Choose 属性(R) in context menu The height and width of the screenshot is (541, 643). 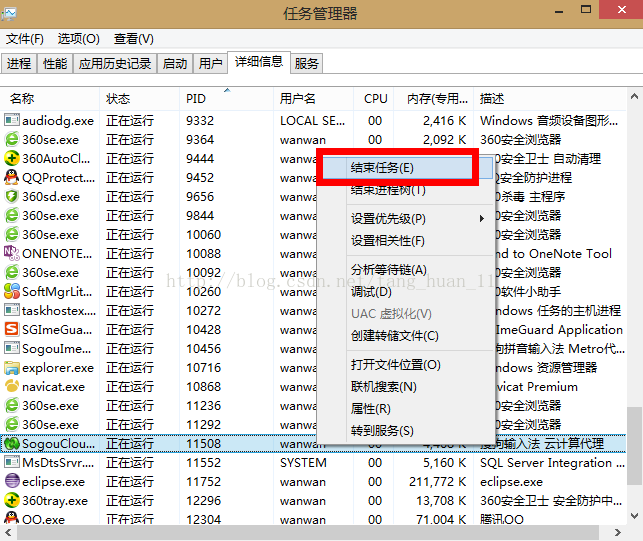pyautogui.click(x=420, y=409)
